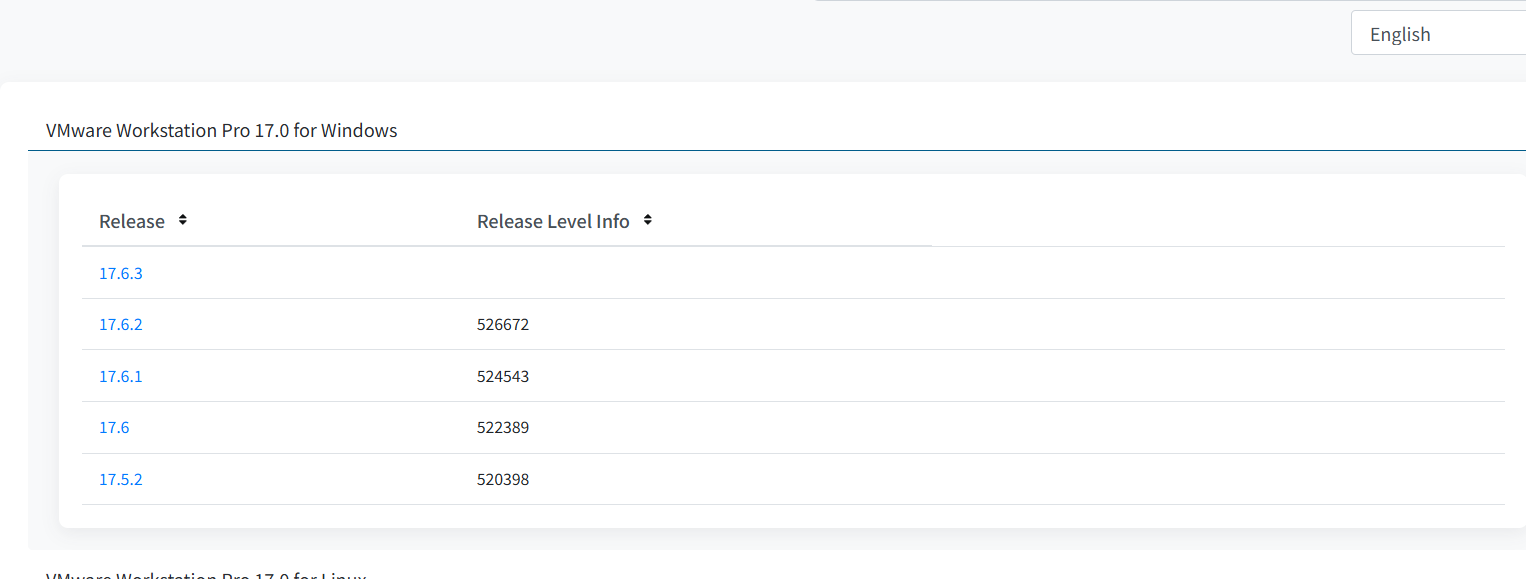1526x579 pixels.
Task: Open release 17.6 link
Action: (x=114, y=428)
